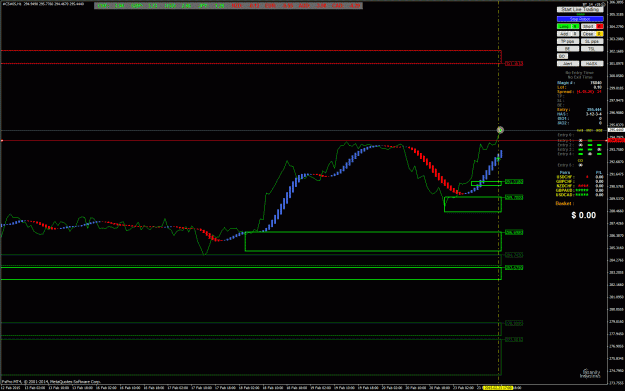
Task: Click the red AUD strength value
Action: click(321, 6)
